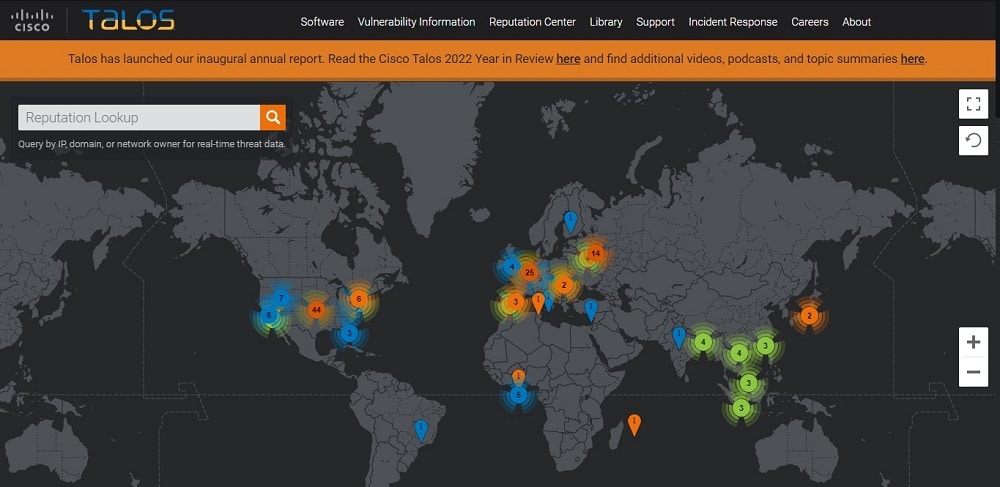The width and height of the screenshot is (1000, 487).
Task: Click the blue pin in Brazil
Action: (421, 430)
